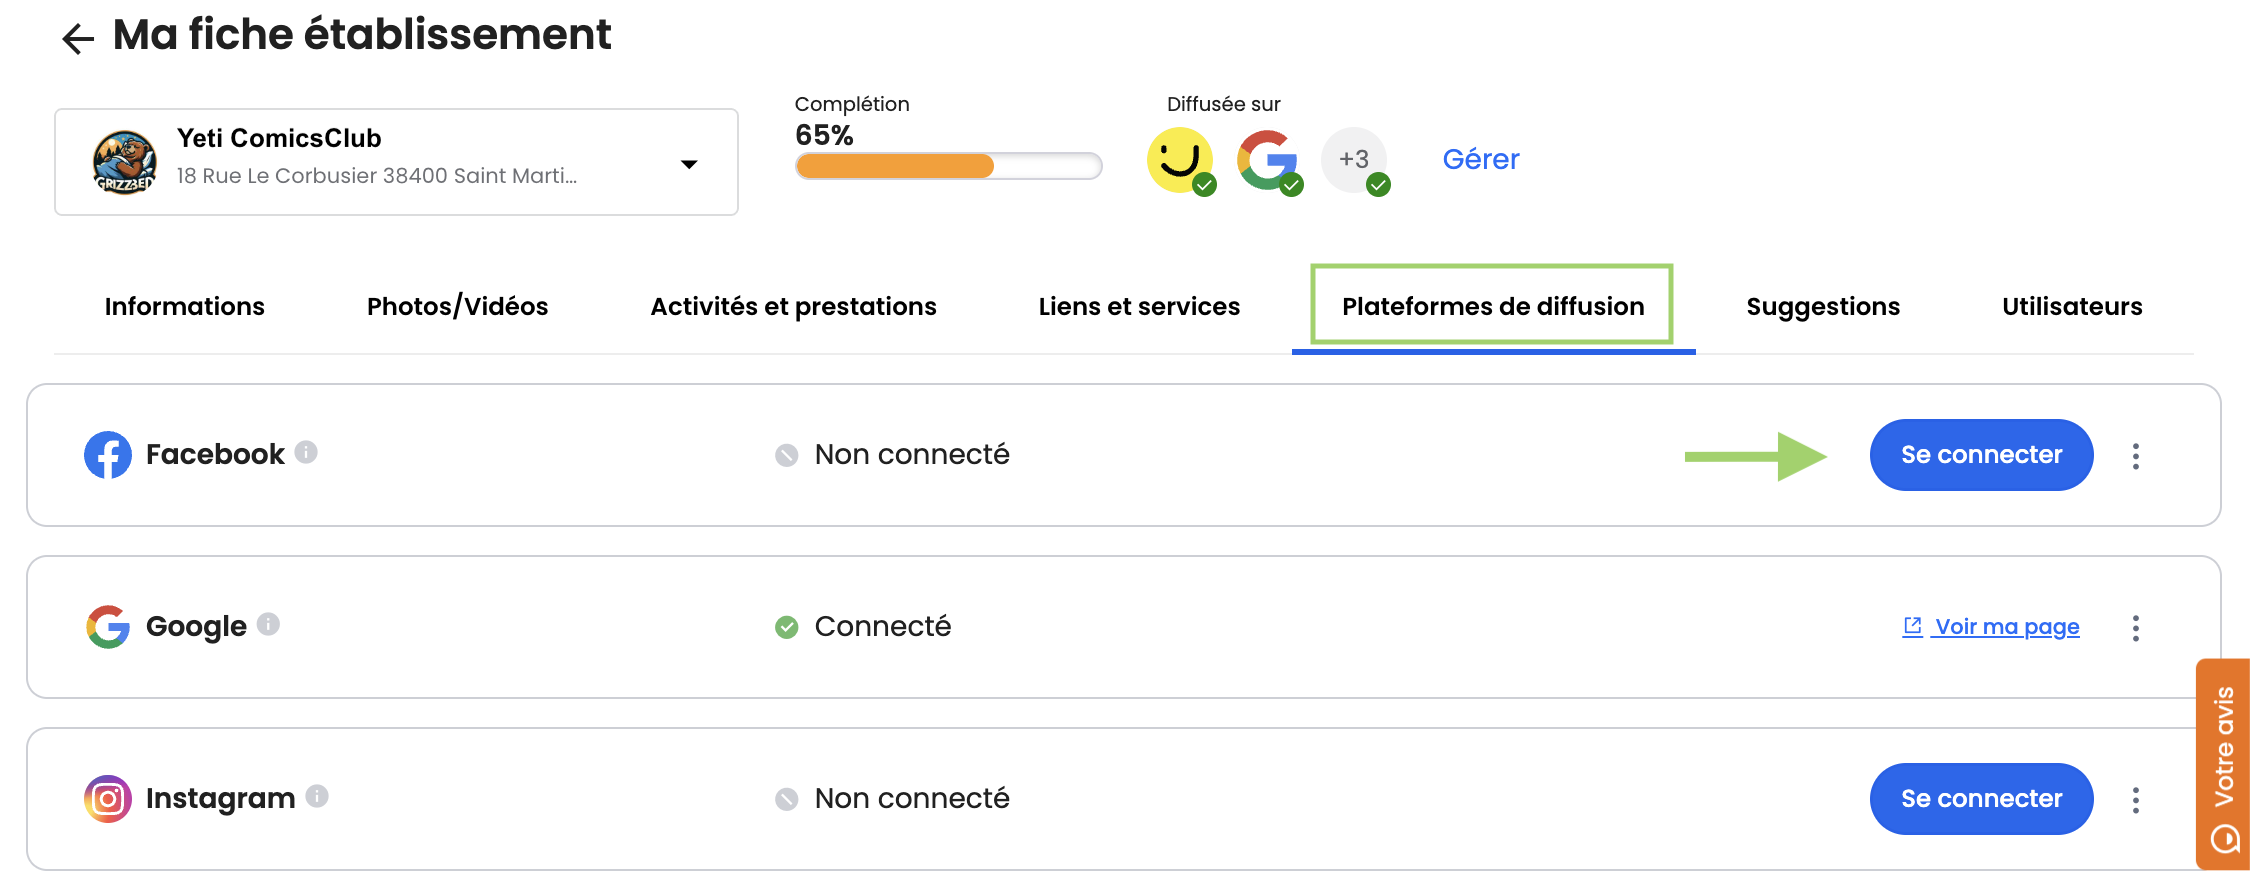This screenshot has width=2250, height=894.
Task: Switch to the Informations tab
Action: 185,306
